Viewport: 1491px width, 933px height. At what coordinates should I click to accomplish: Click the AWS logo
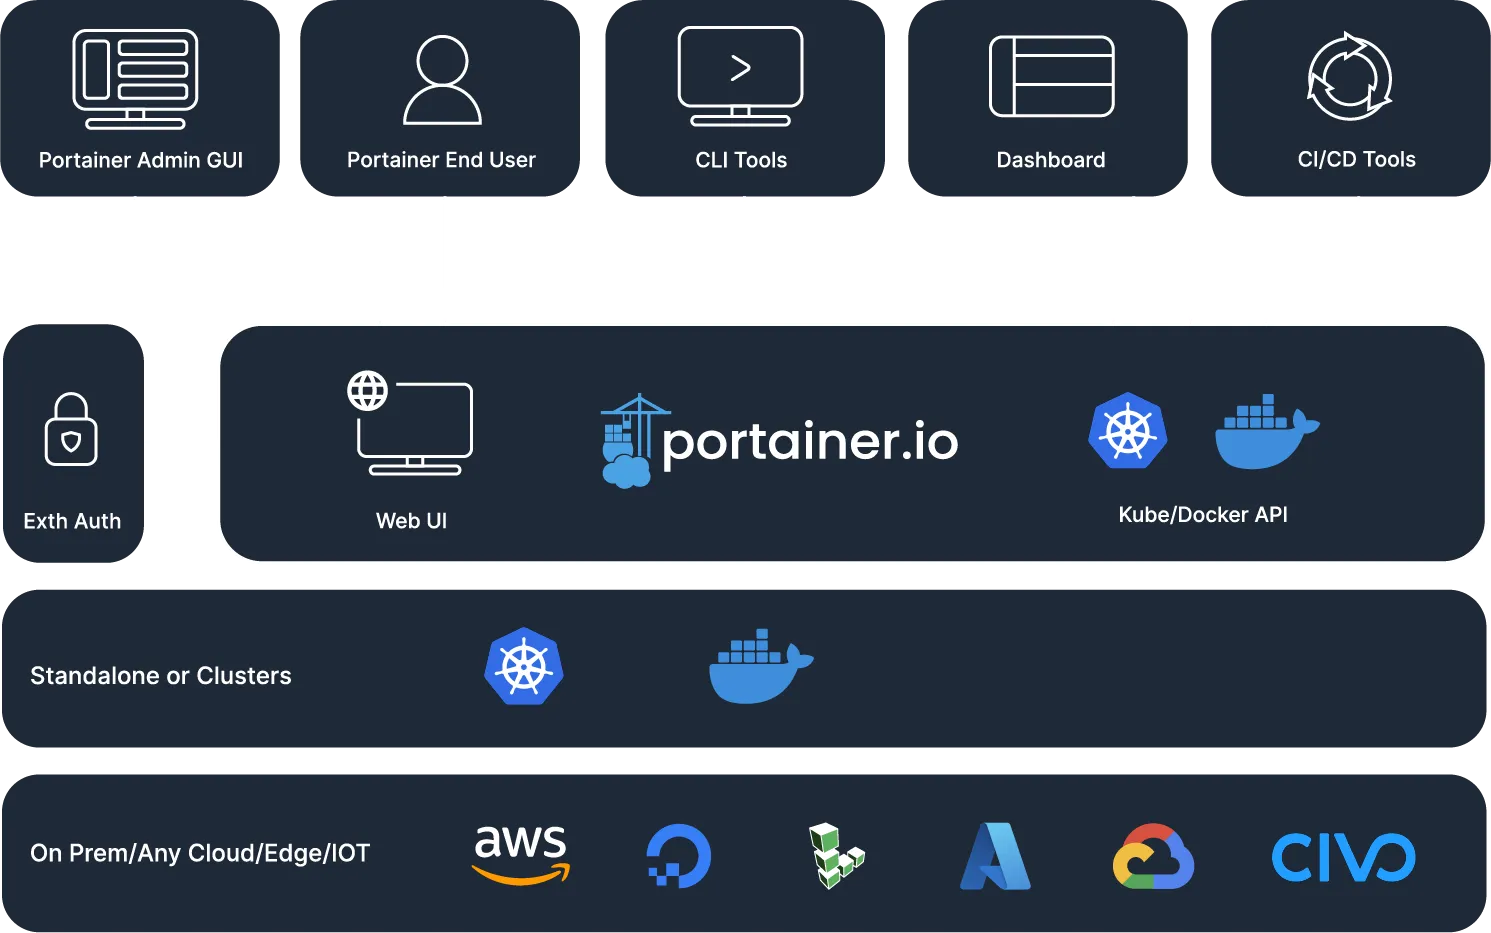point(521,855)
